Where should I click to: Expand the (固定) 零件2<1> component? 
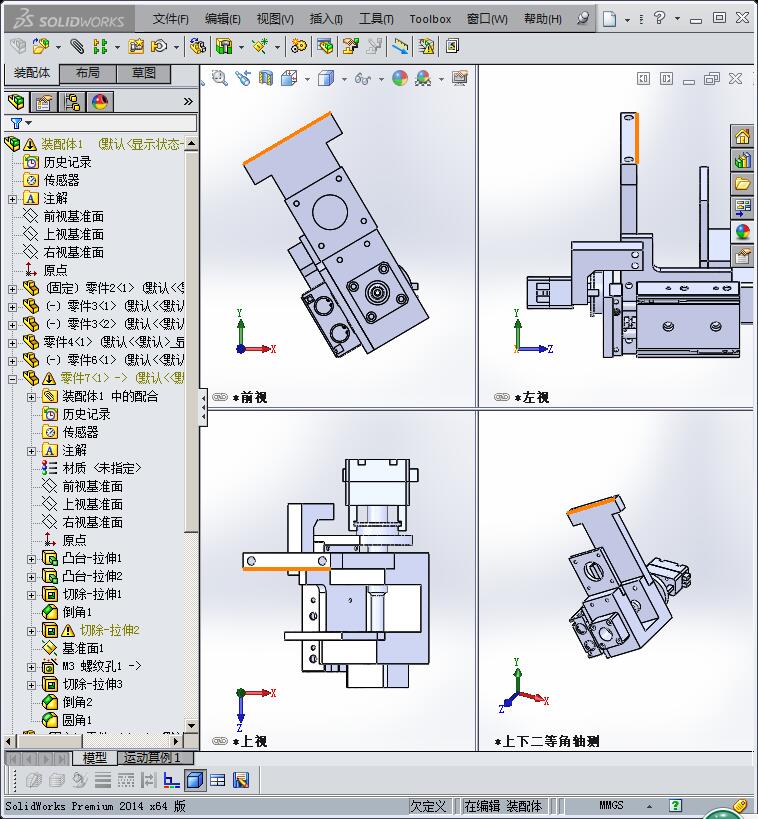(x=13, y=288)
